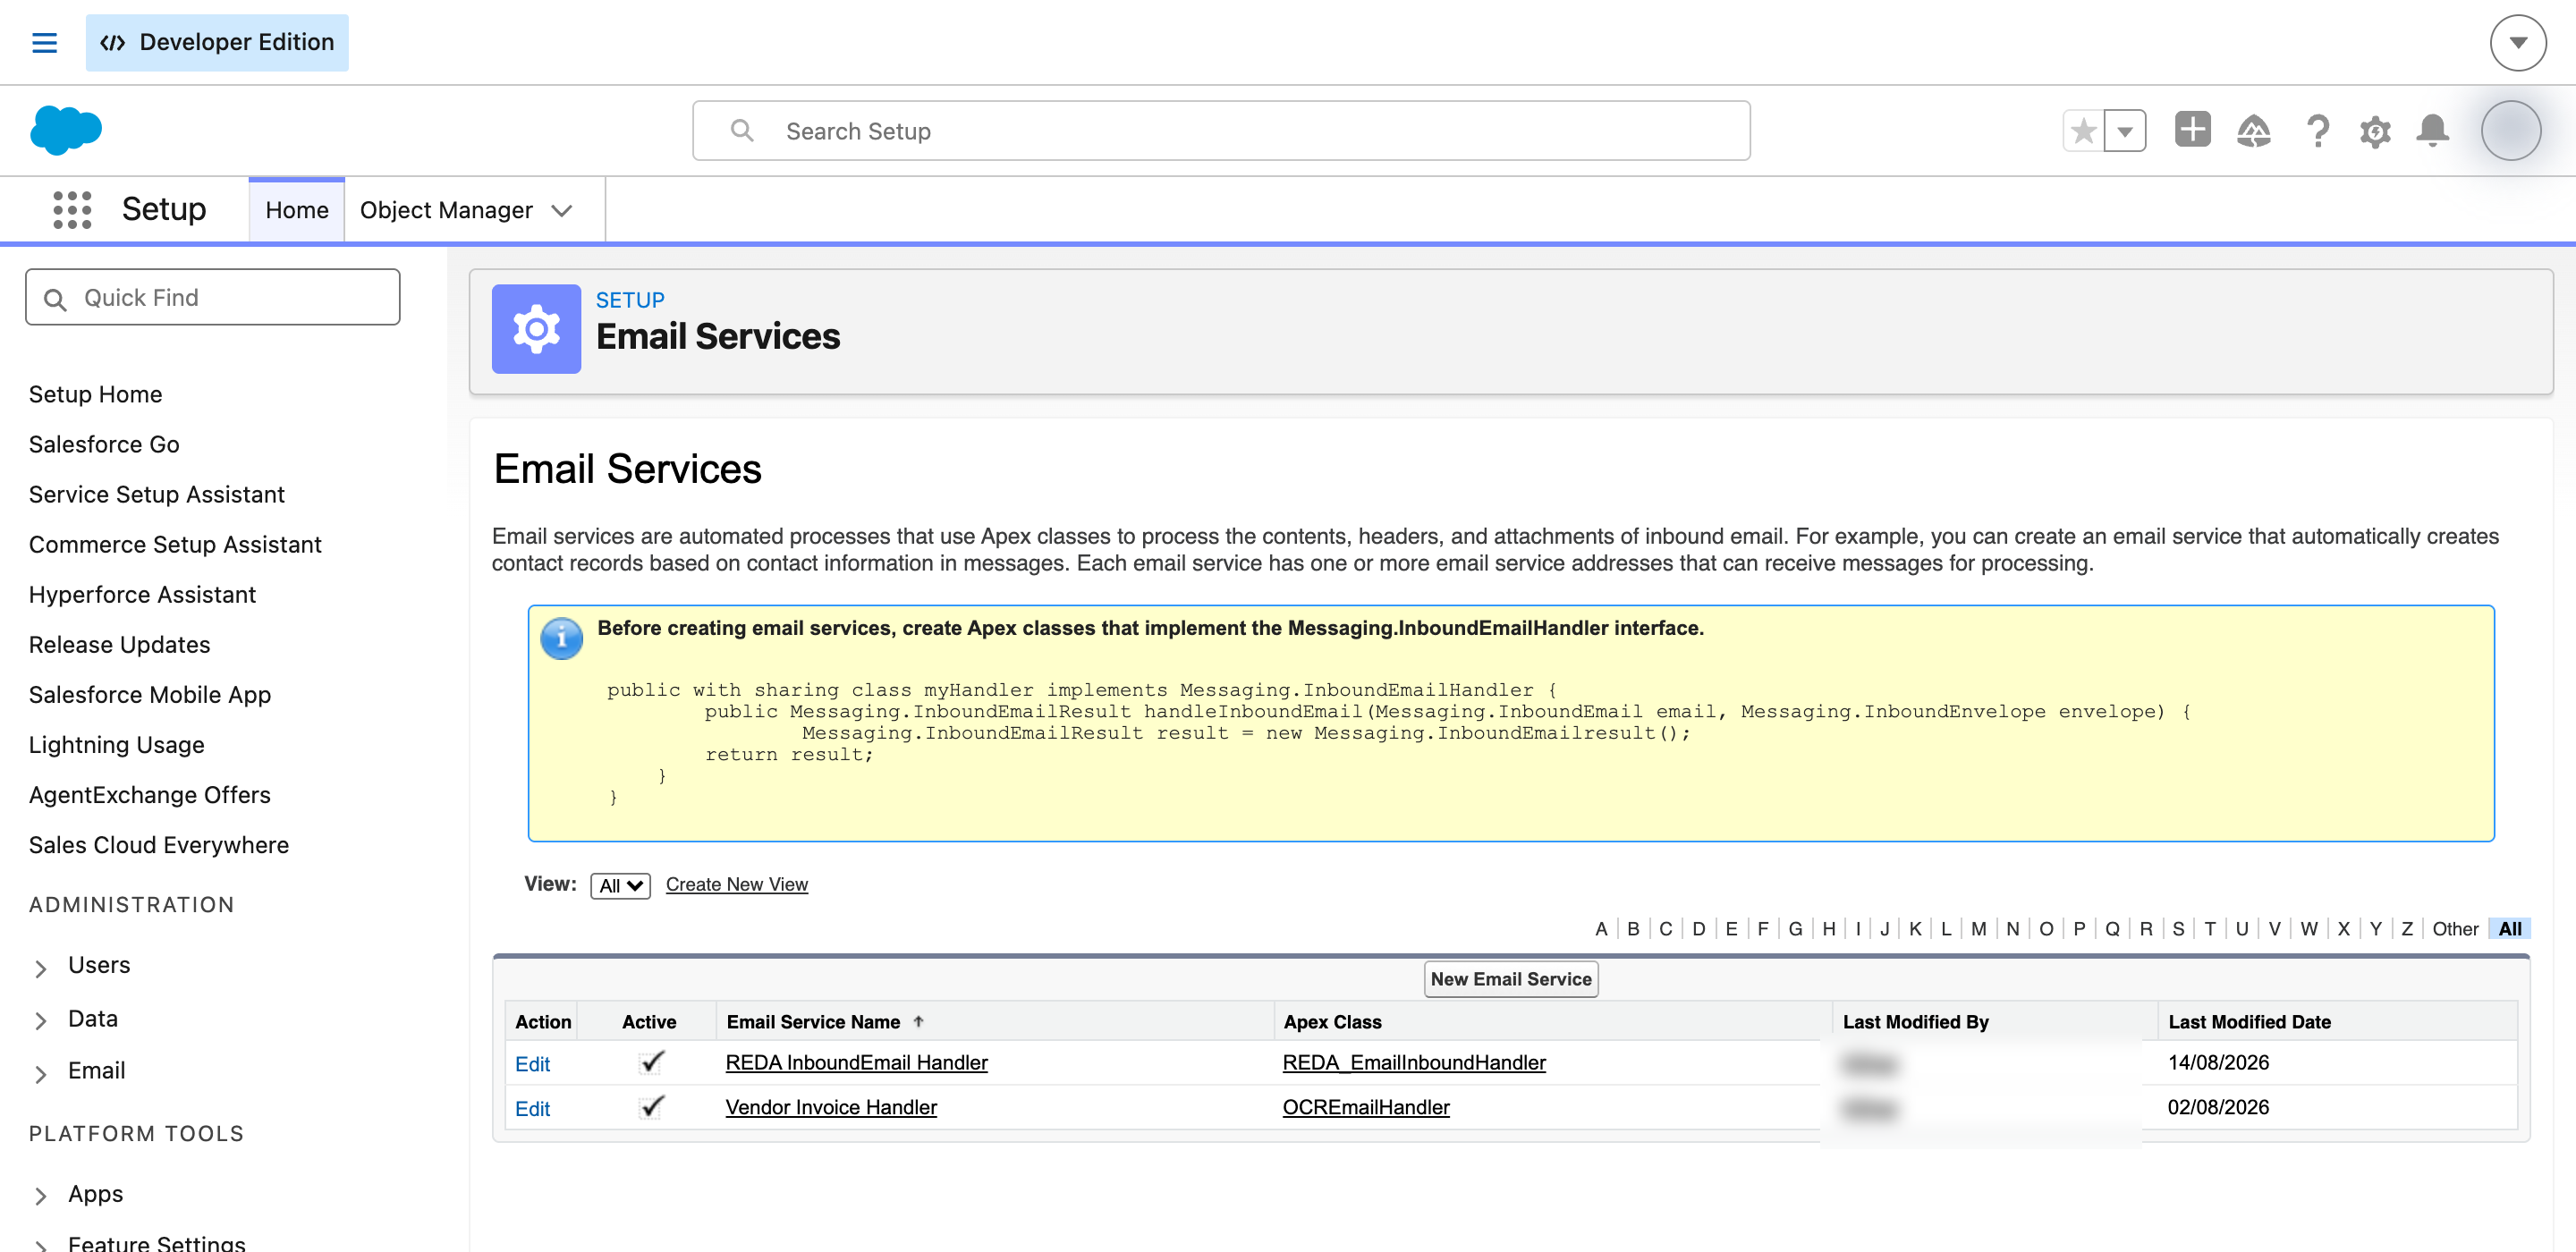Click the Salesforce cloud logo
Viewport: 2576px width, 1252px height.
coord(66,130)
